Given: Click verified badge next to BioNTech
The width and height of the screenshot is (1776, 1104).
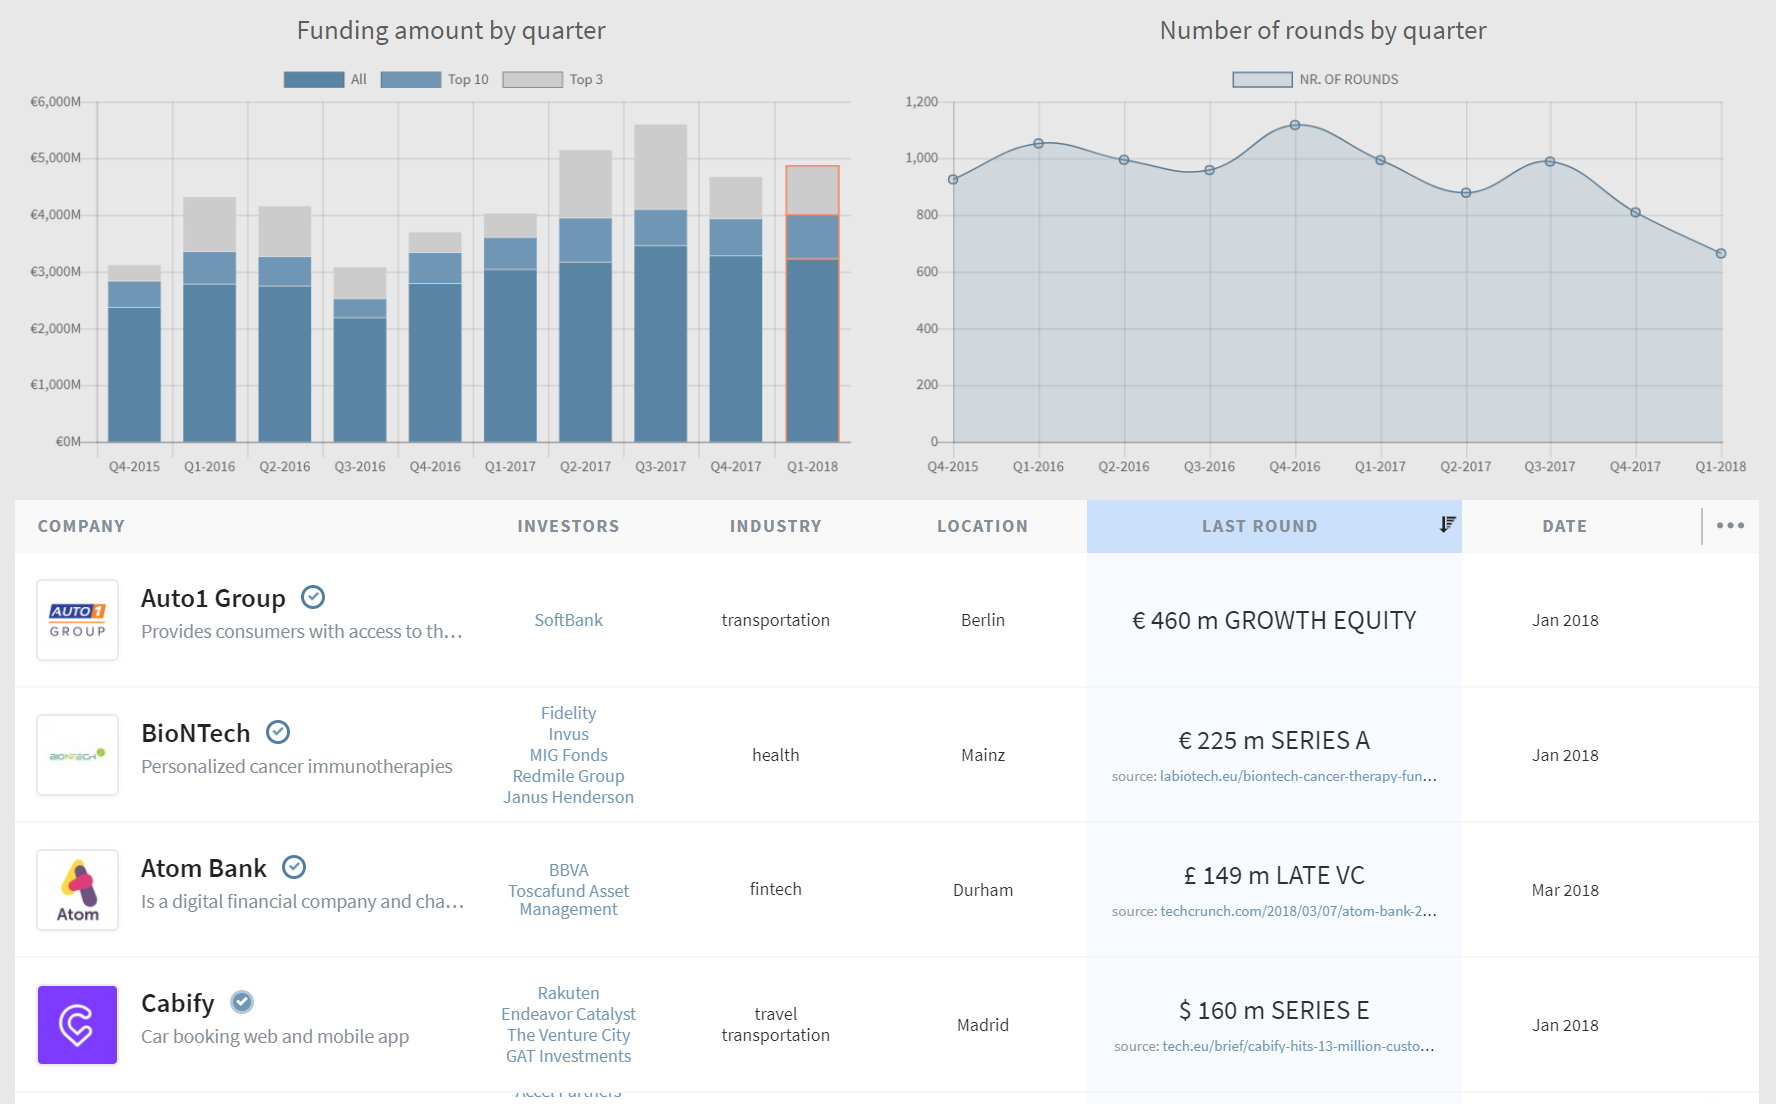Looking at the screenshot, I should (x=278, y=732).
